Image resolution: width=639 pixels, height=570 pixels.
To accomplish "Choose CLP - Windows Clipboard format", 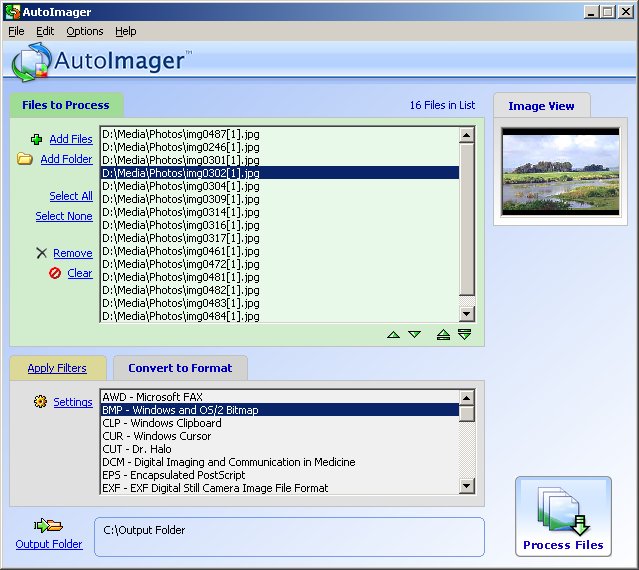I will pyautogui.click(x=280, y=423).
